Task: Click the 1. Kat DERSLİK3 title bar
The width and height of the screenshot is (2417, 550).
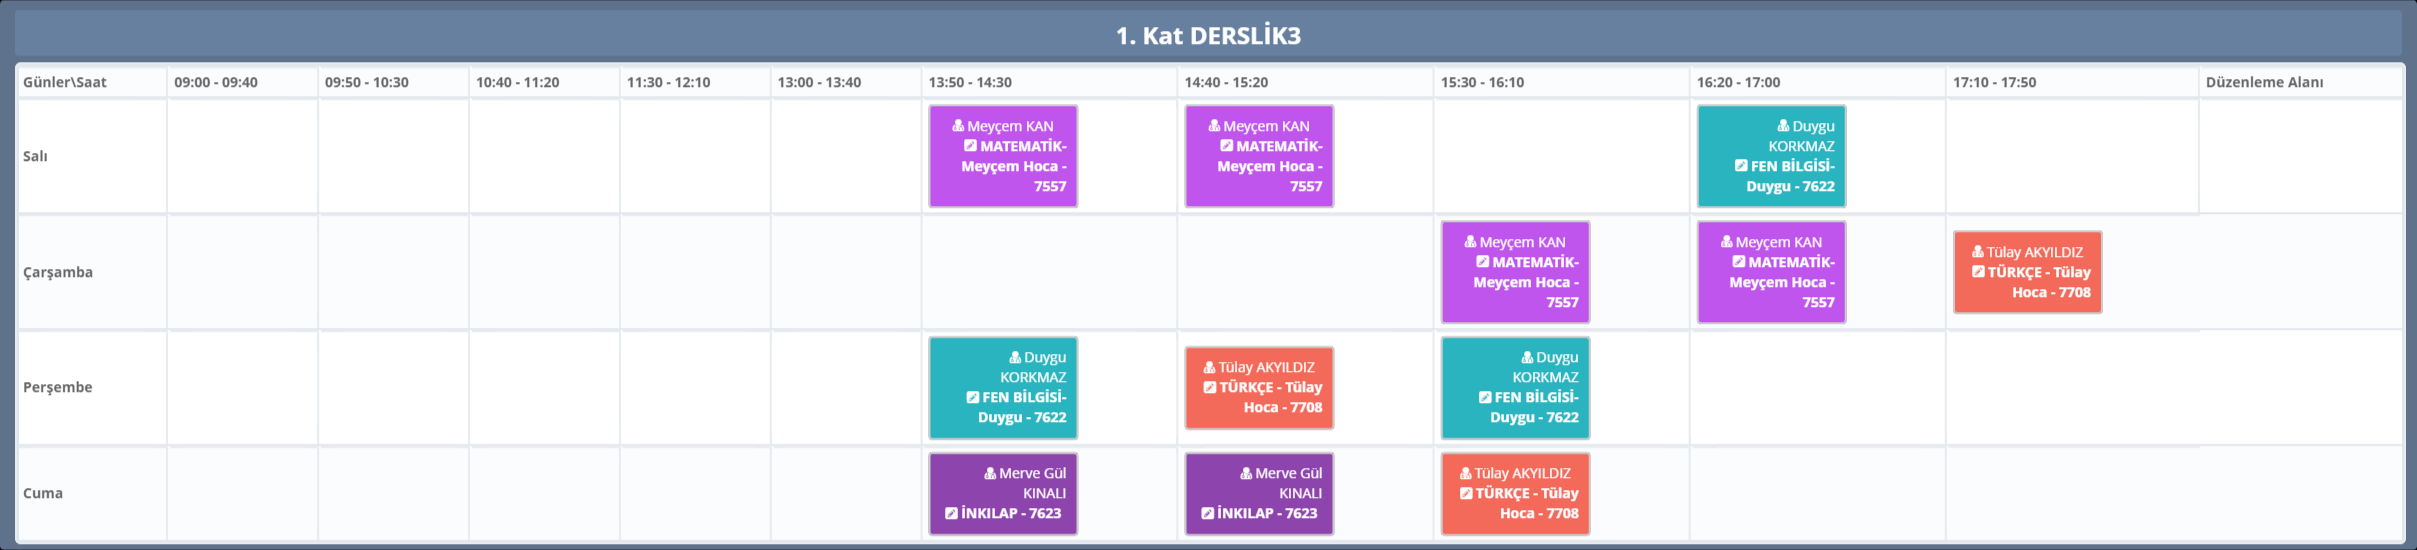Action: tap(1208, 36)
